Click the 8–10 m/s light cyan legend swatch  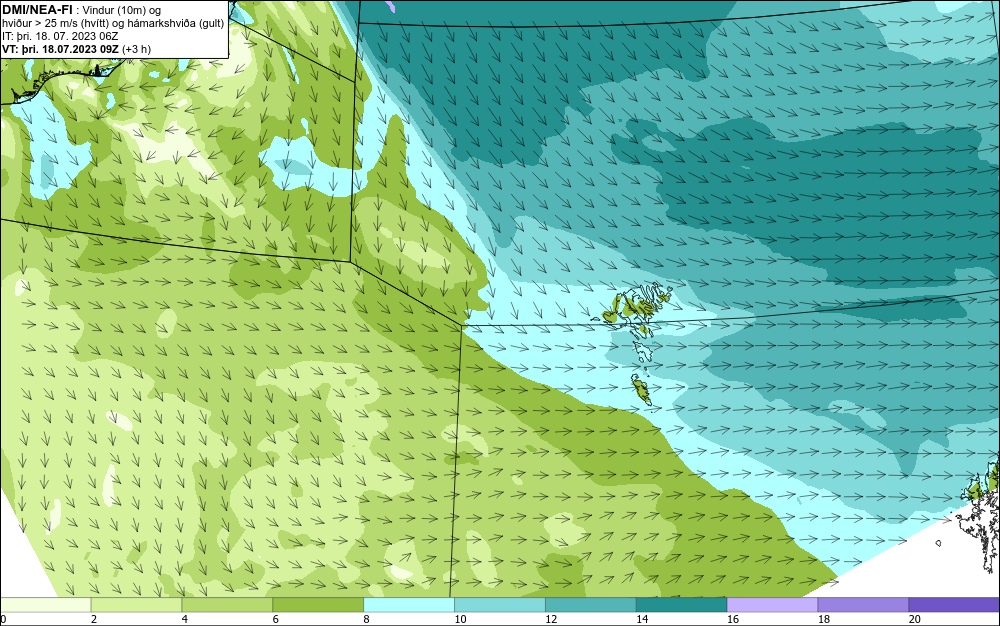[409, 605]
